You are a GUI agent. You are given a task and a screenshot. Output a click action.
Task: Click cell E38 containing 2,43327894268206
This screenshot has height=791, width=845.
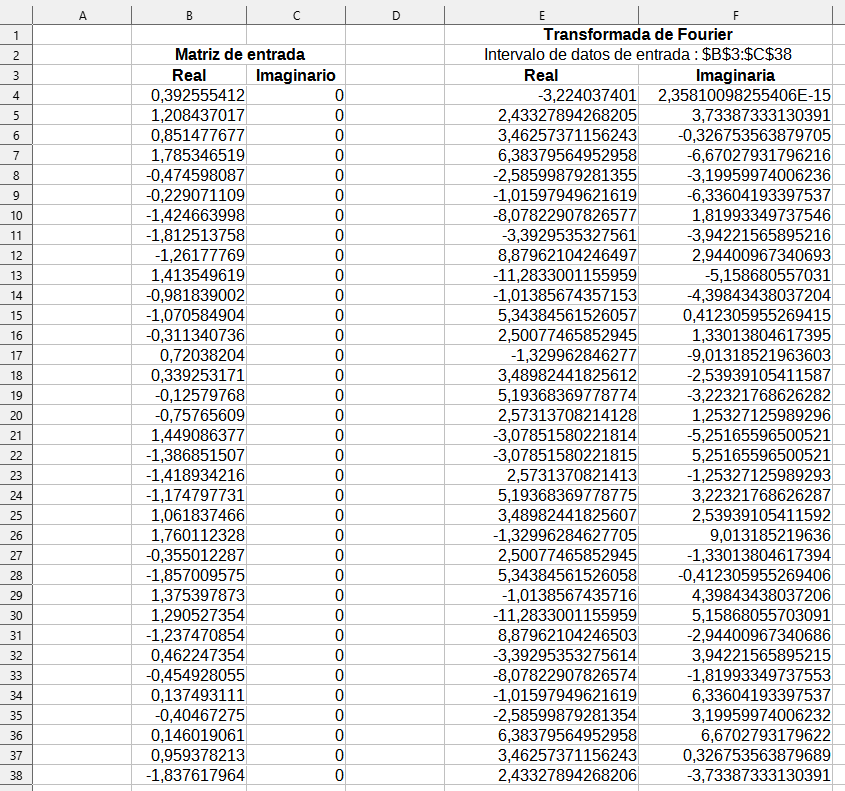coord(541,775)
